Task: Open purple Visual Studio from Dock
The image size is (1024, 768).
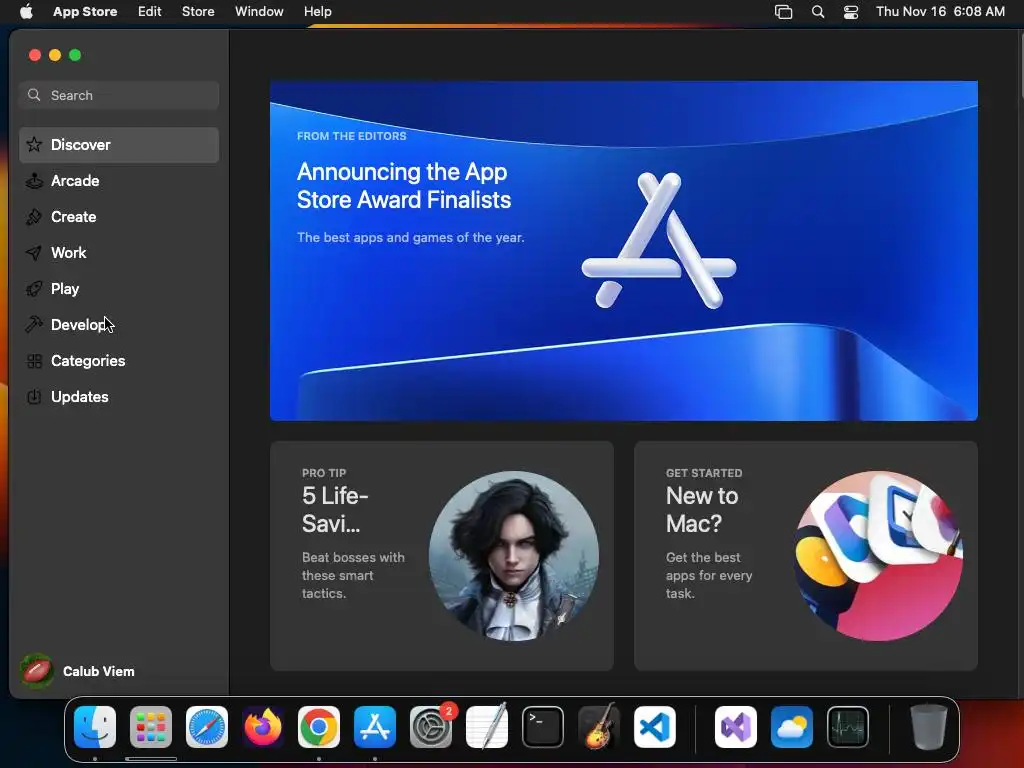Action: [x=736, y=727]
